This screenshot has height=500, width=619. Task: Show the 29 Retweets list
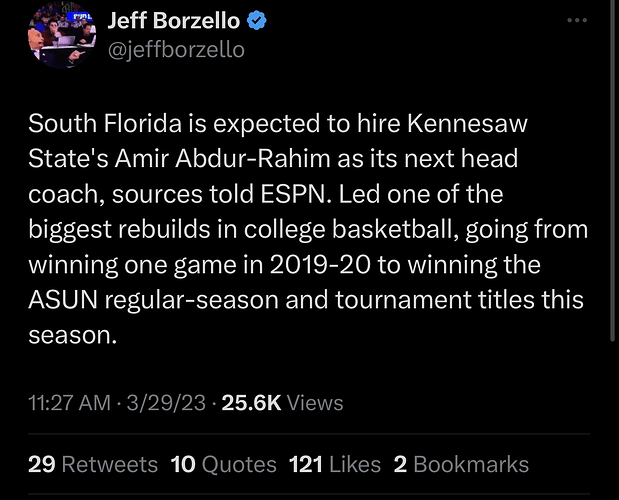point(93,464)
